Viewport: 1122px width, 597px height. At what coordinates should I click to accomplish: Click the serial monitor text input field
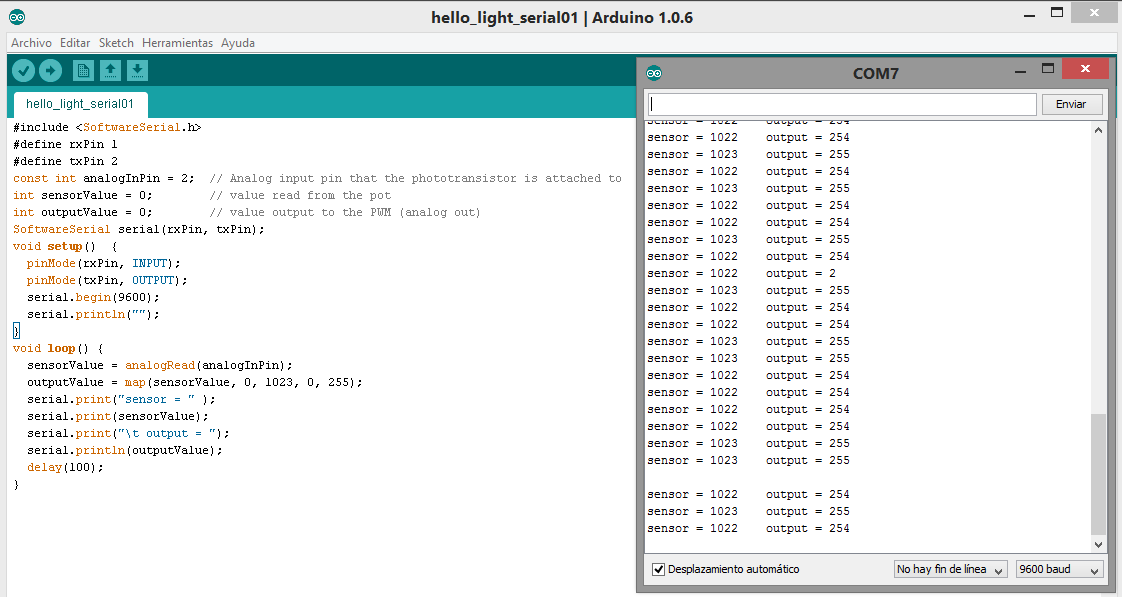(842, 105)
